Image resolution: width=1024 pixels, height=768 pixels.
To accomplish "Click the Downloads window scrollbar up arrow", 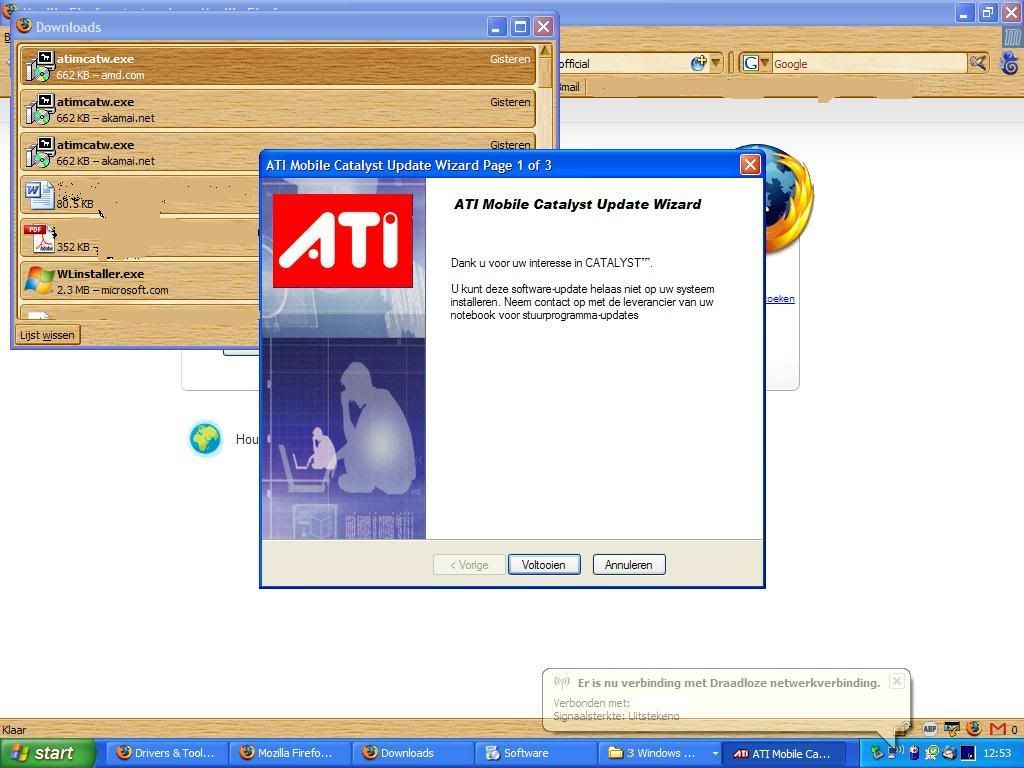I will [x=545, y=51].
